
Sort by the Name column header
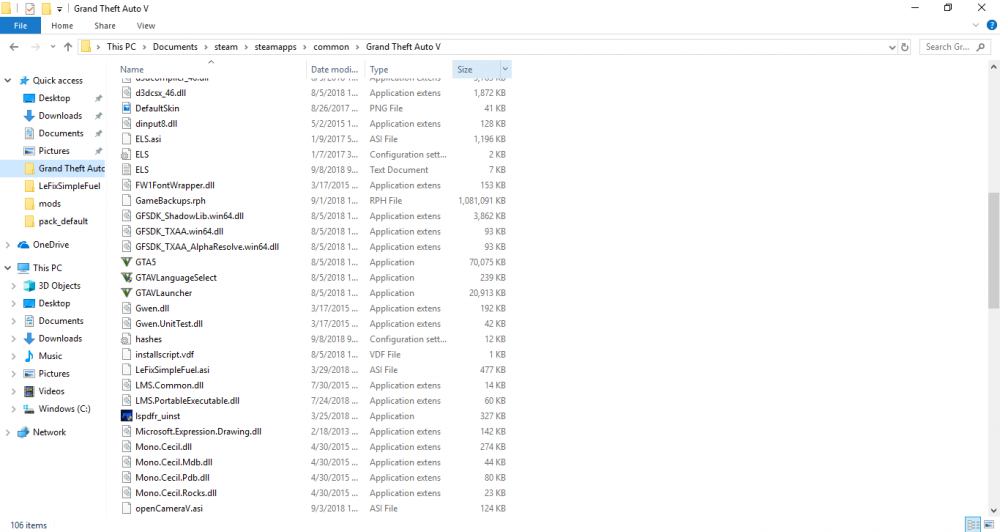click(212, 69)
